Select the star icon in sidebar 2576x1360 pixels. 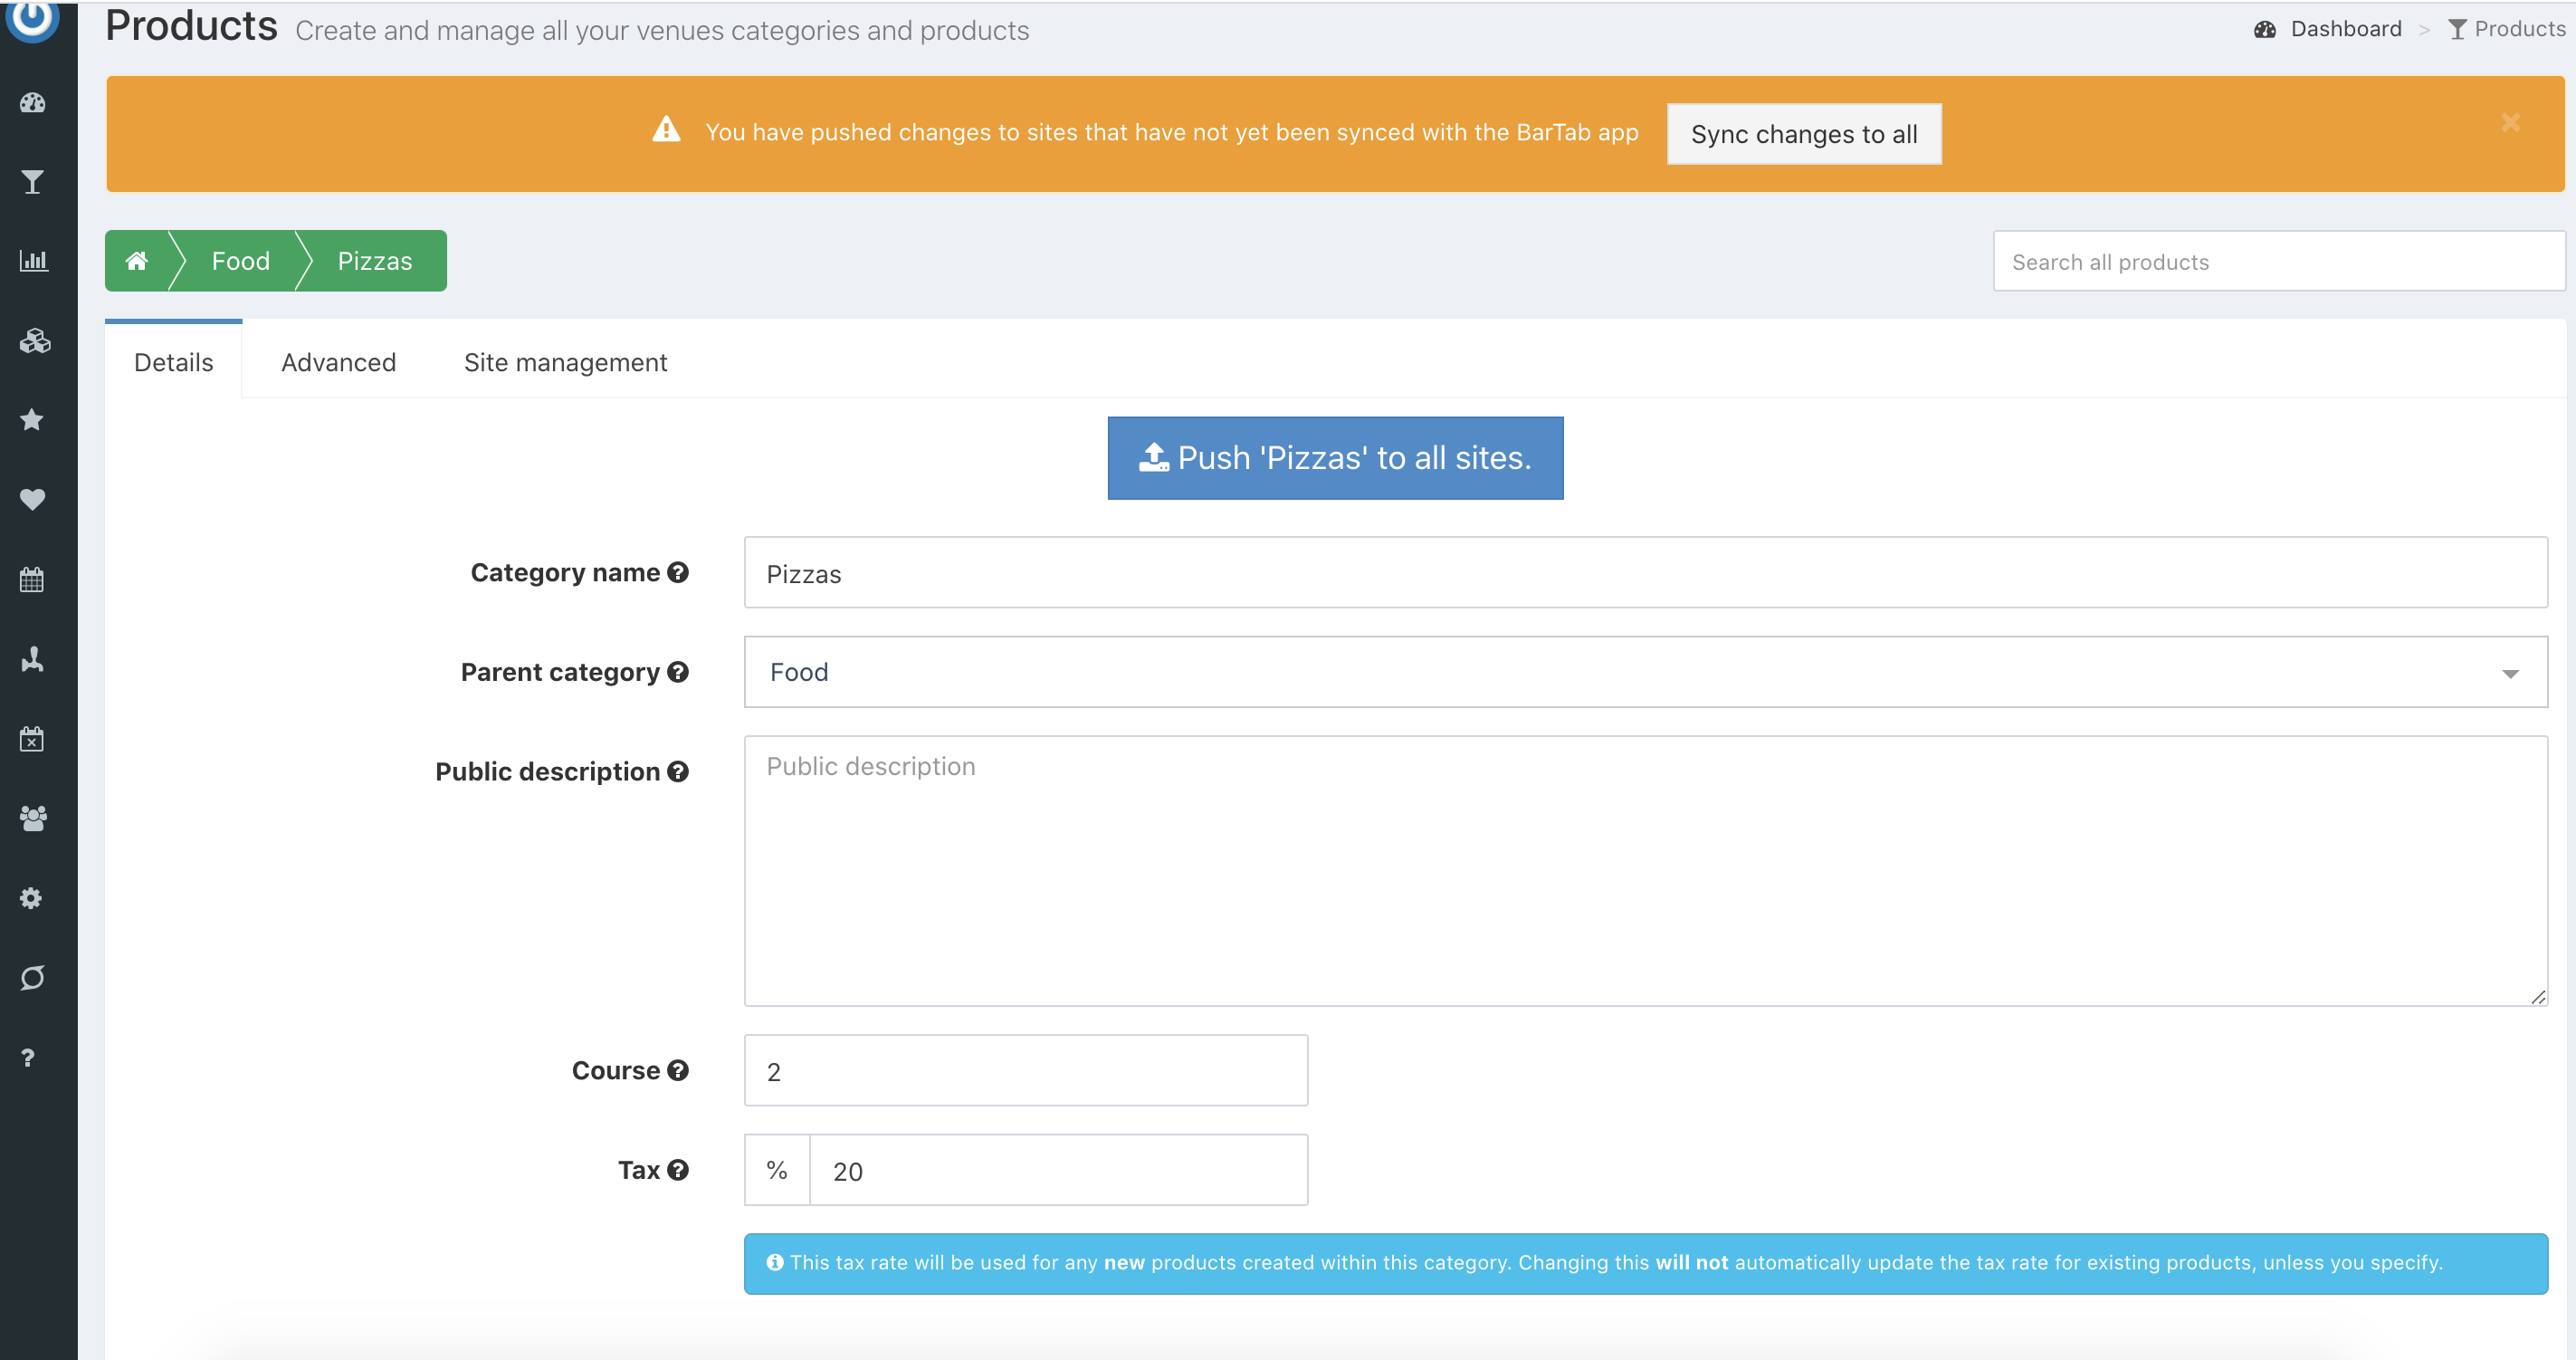coord(33,420)
